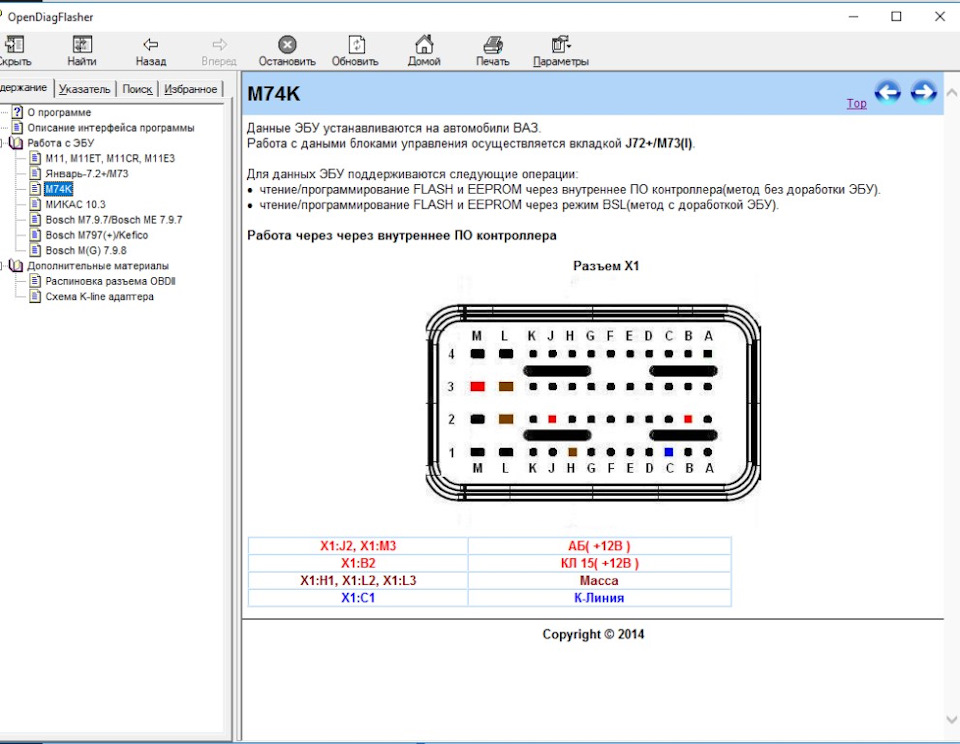Click the scrollbar down arrow in content pane
Viewport: 960px width, 744px height.
(x=951, y=720)
